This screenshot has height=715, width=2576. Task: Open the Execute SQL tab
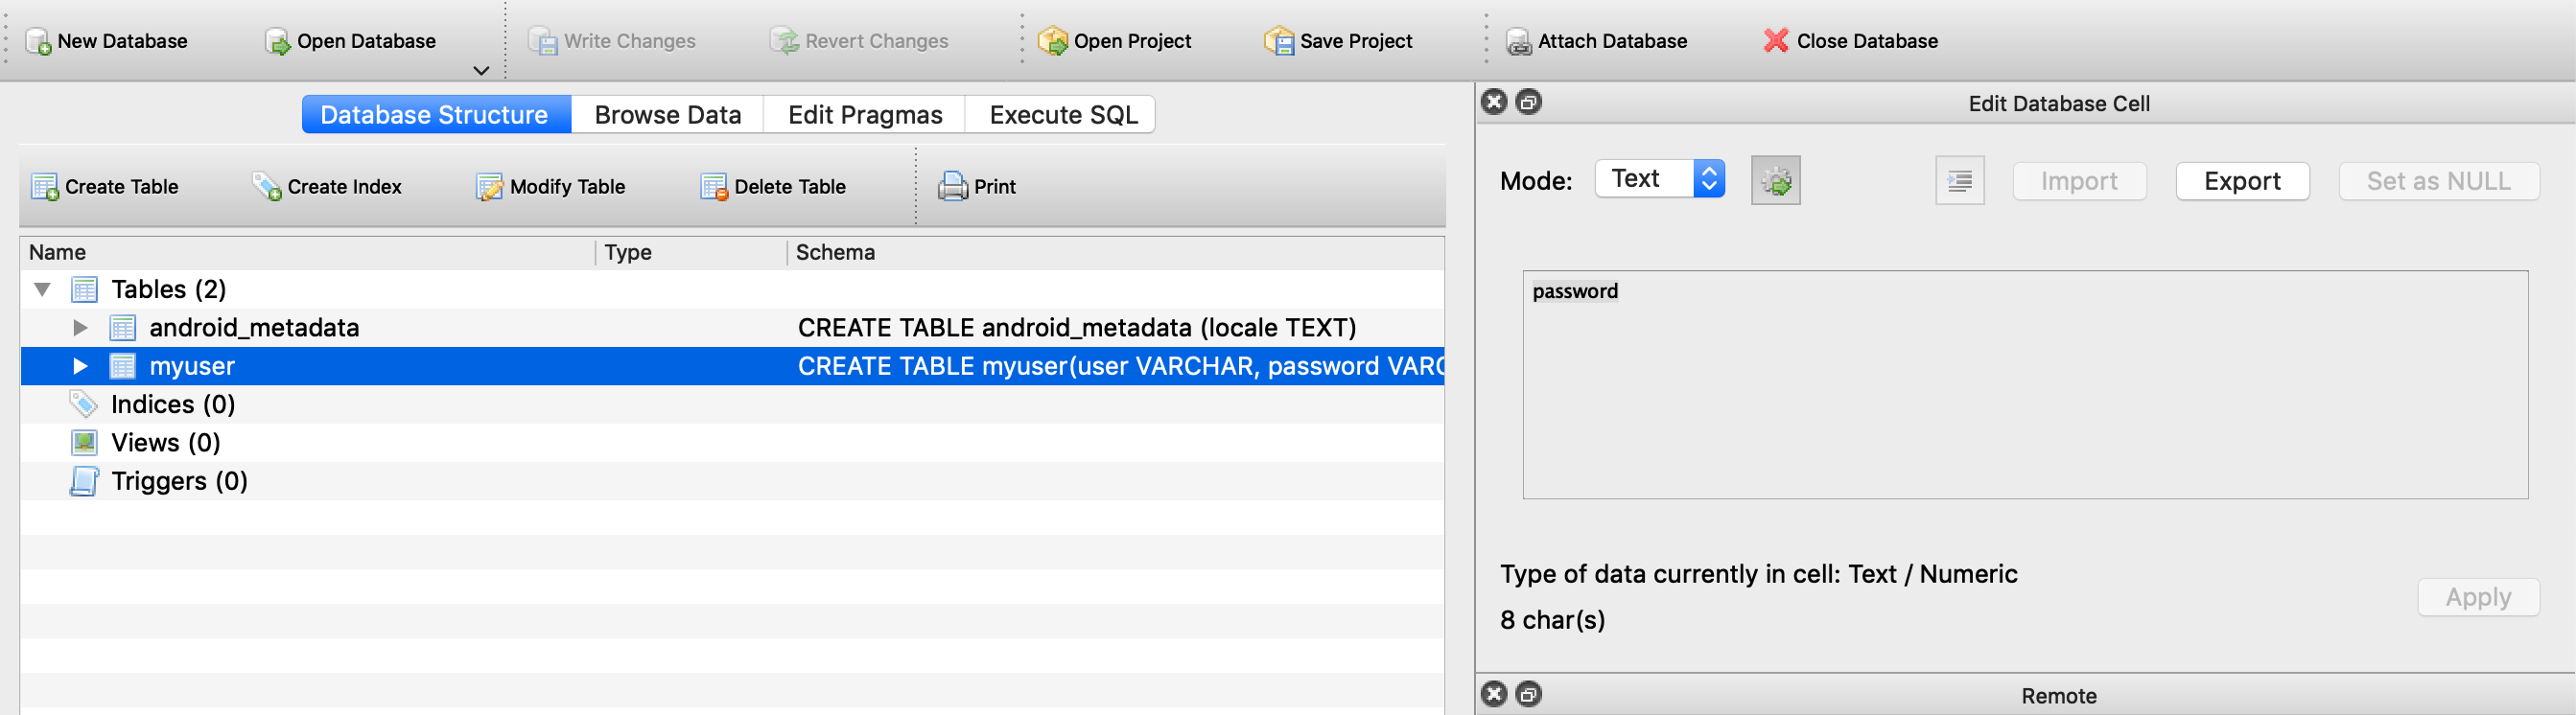(x=1063, y=115)
